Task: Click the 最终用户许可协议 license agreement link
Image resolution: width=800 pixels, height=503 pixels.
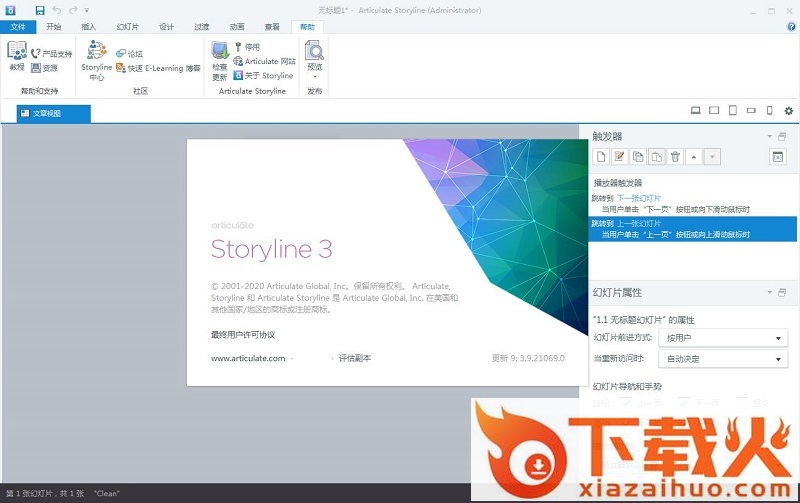Action: coord(242,335)
